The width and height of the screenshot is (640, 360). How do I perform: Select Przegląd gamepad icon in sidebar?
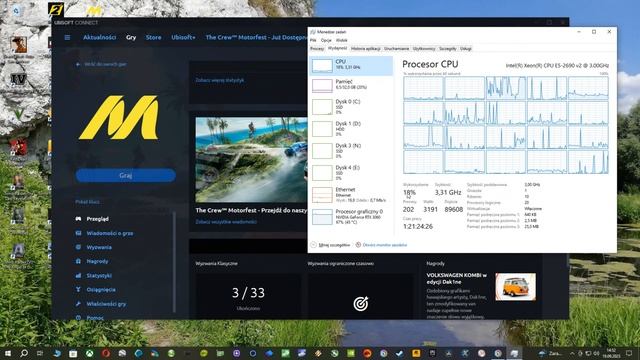point(78,219)
